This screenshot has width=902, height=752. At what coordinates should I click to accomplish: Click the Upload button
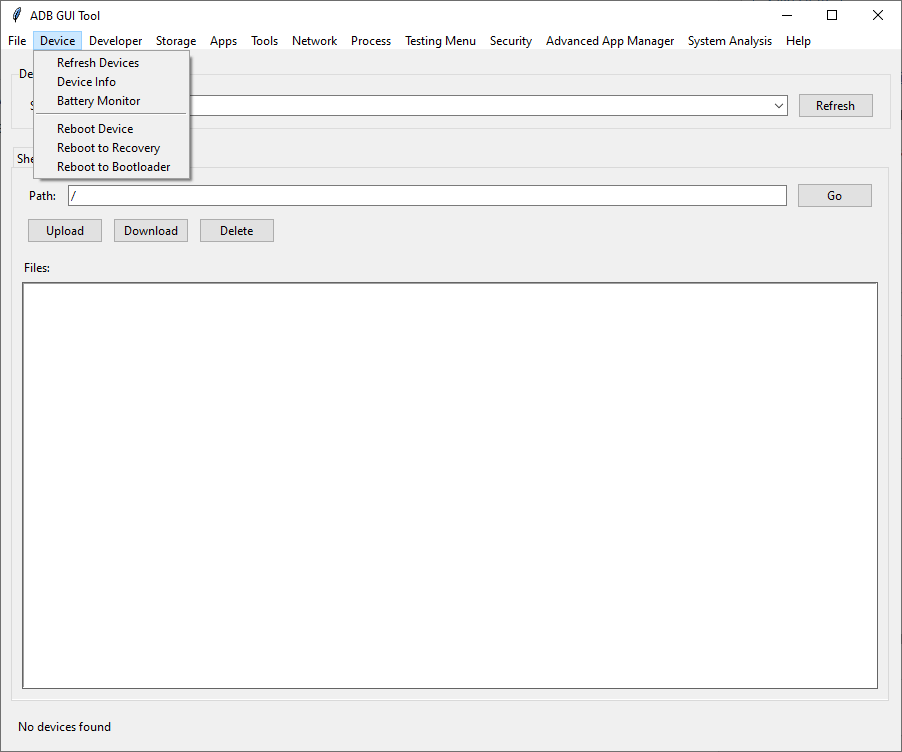pos(64,230)
